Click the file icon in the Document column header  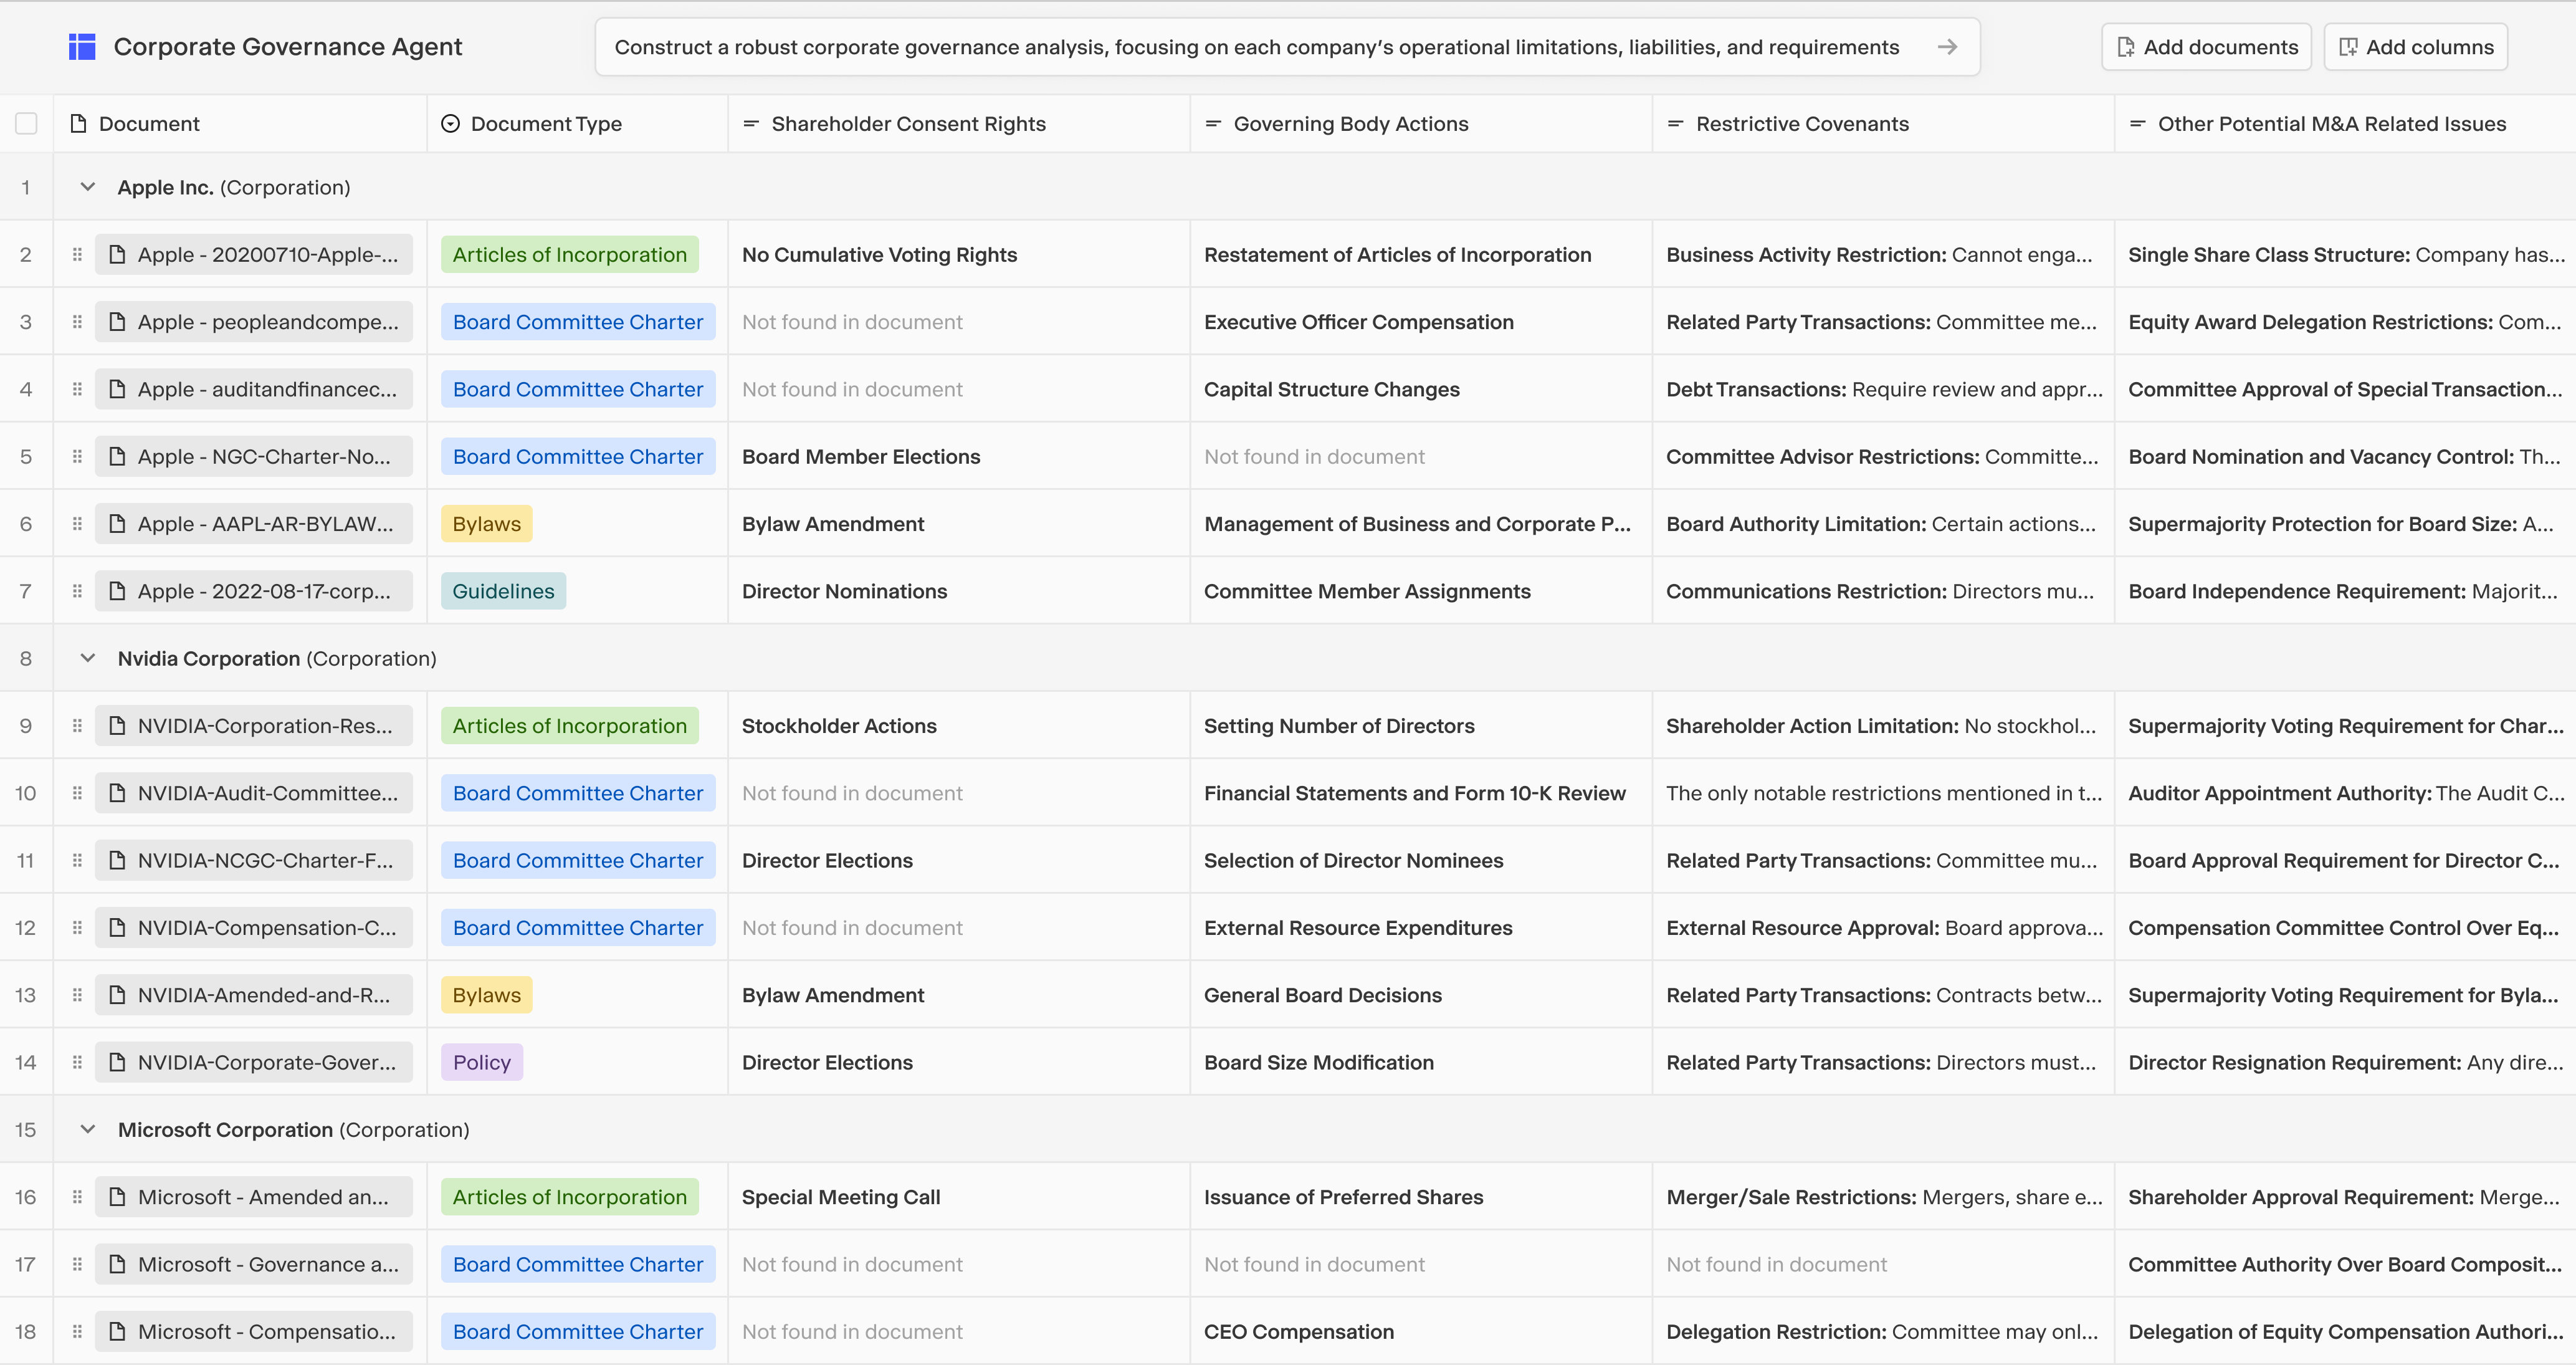(x=78, y=123)
